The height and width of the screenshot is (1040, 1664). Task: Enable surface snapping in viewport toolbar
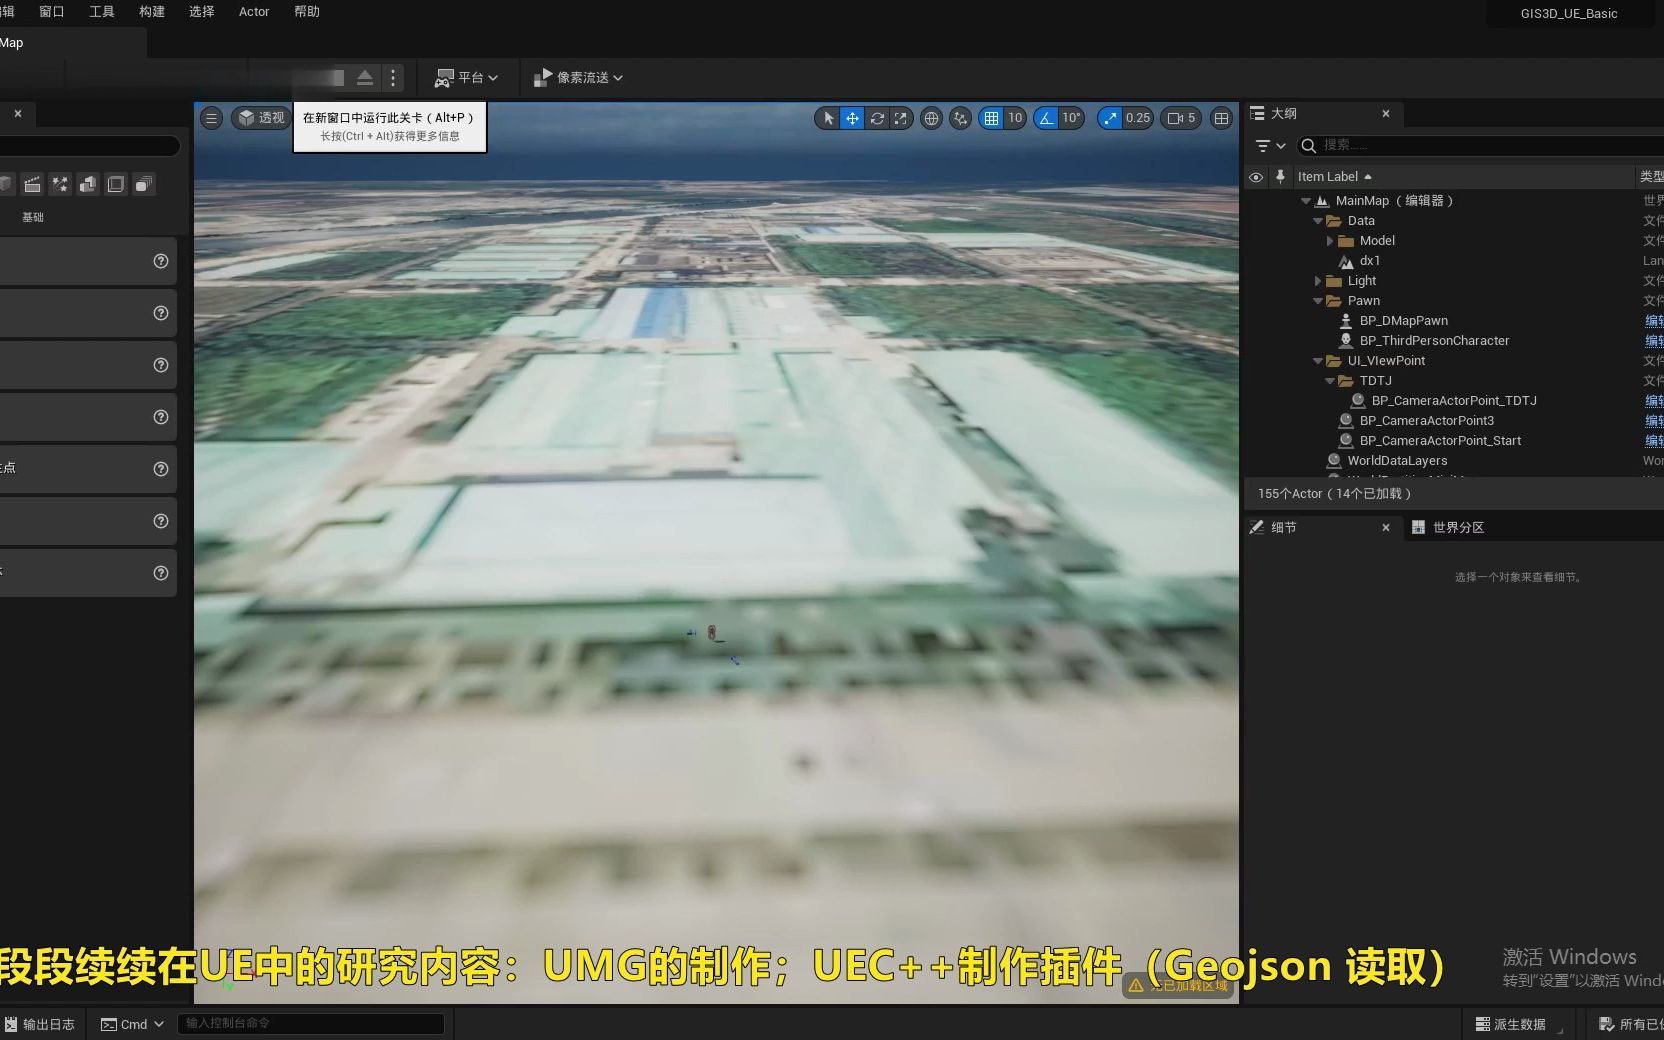tap(959, 118)
